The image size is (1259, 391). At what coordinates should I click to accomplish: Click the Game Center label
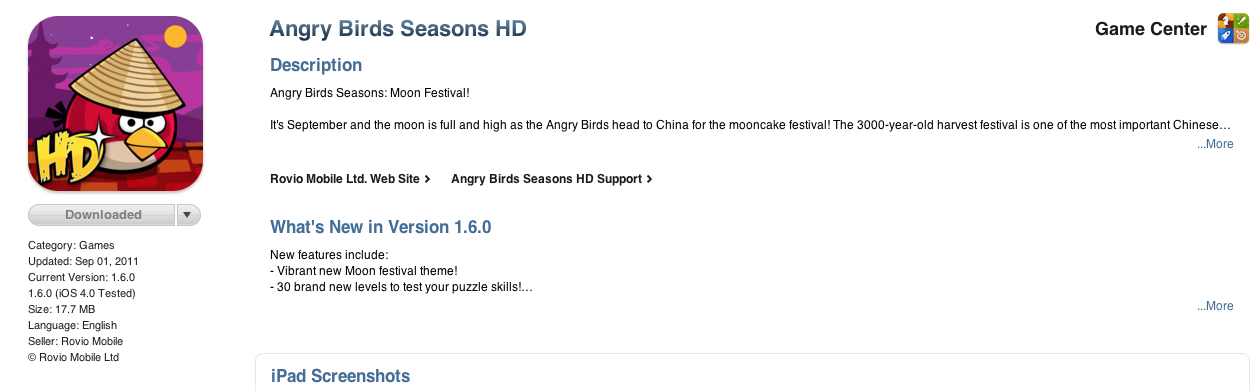point(1151,29)
